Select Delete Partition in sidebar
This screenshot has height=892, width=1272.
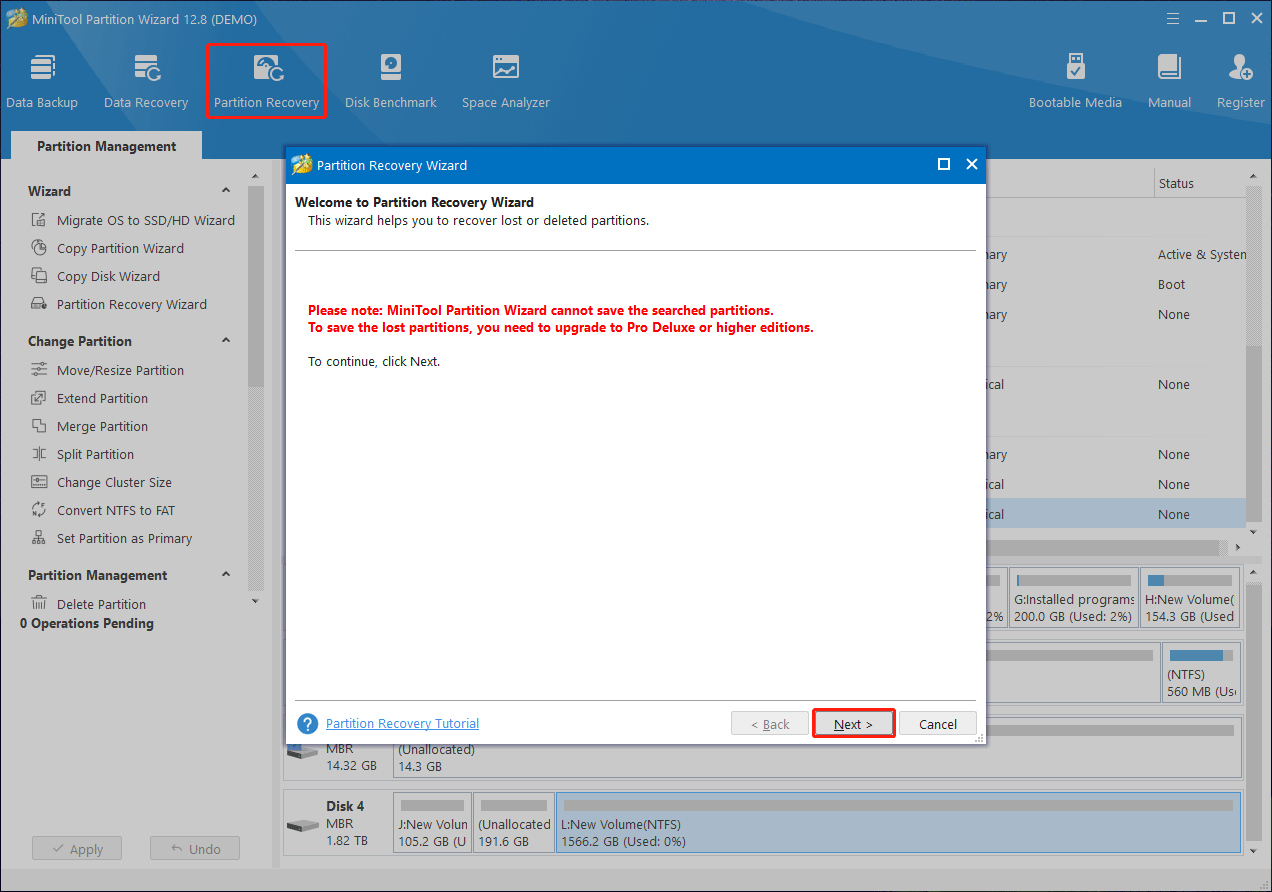coord(88,604)
